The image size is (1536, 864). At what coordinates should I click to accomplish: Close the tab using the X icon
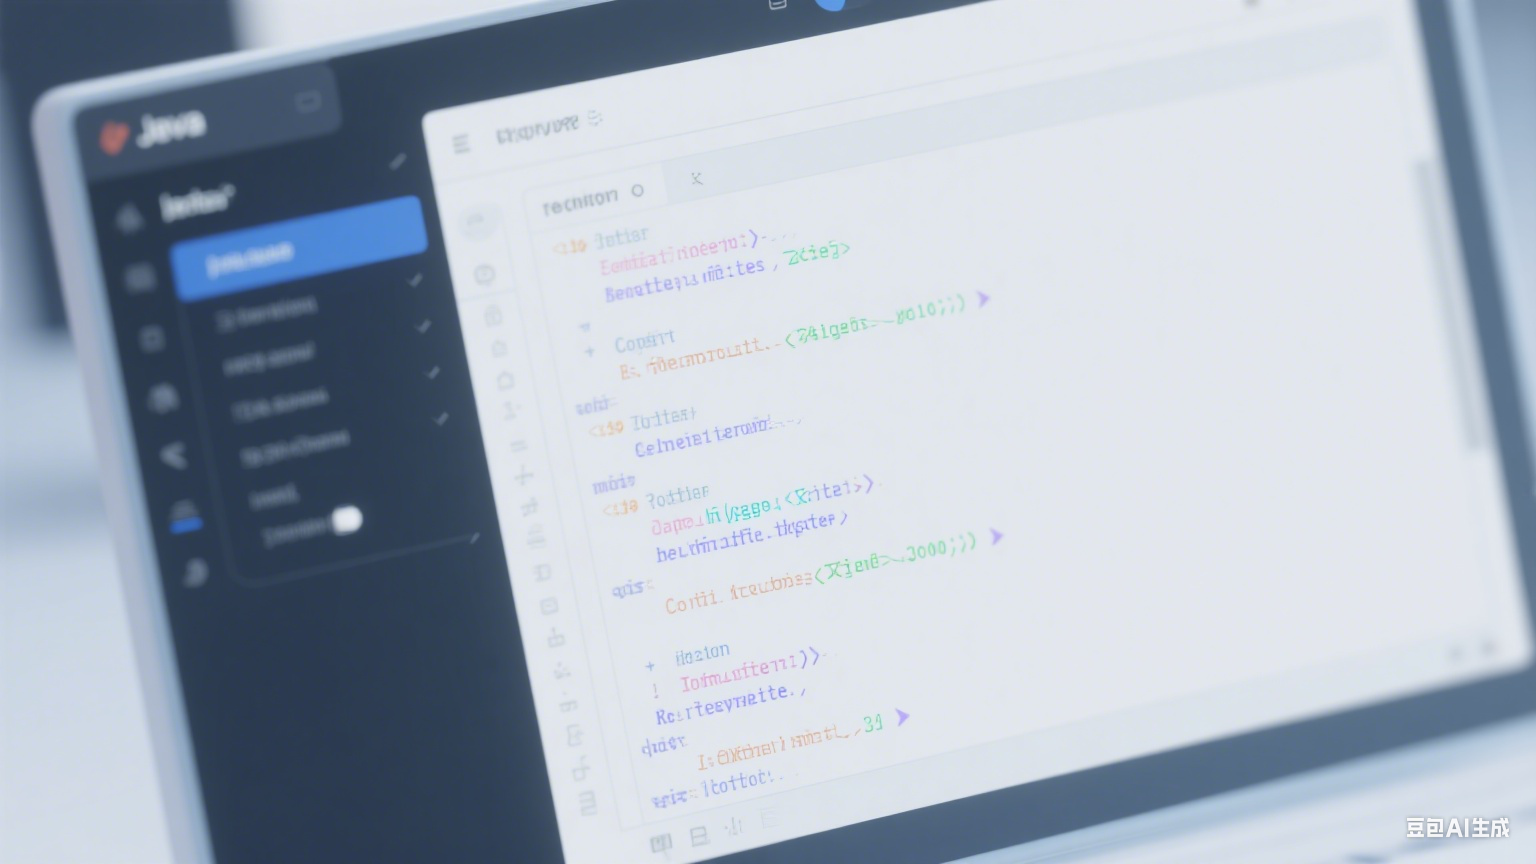click(x=697, y=178)
